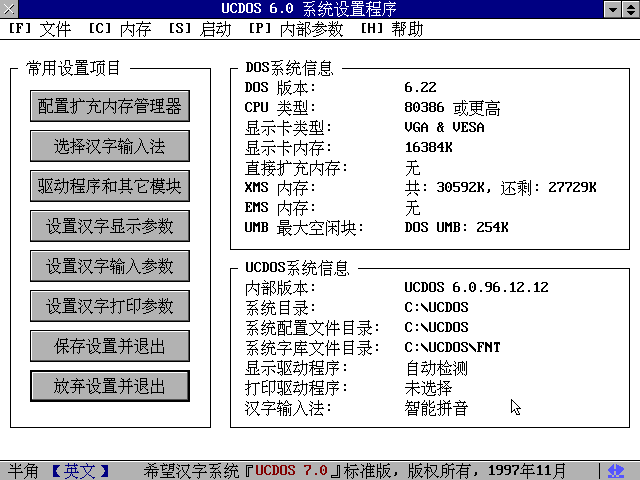Click the up-arrow maximize button in title bar
Image resolution: width=640 pixels, height=480 pixels.
629,10
